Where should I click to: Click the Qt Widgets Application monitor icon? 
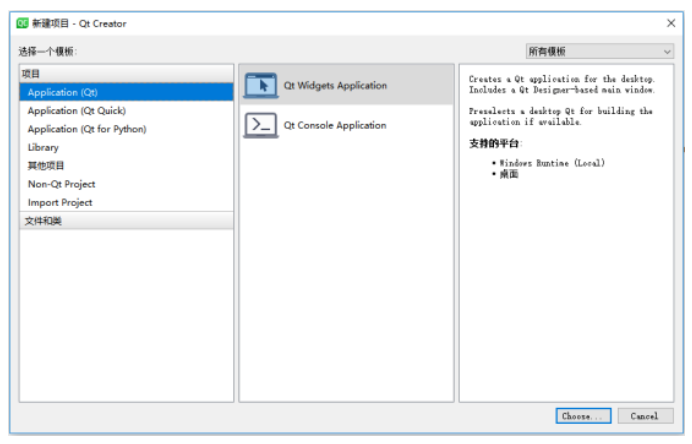pos(261,85)
